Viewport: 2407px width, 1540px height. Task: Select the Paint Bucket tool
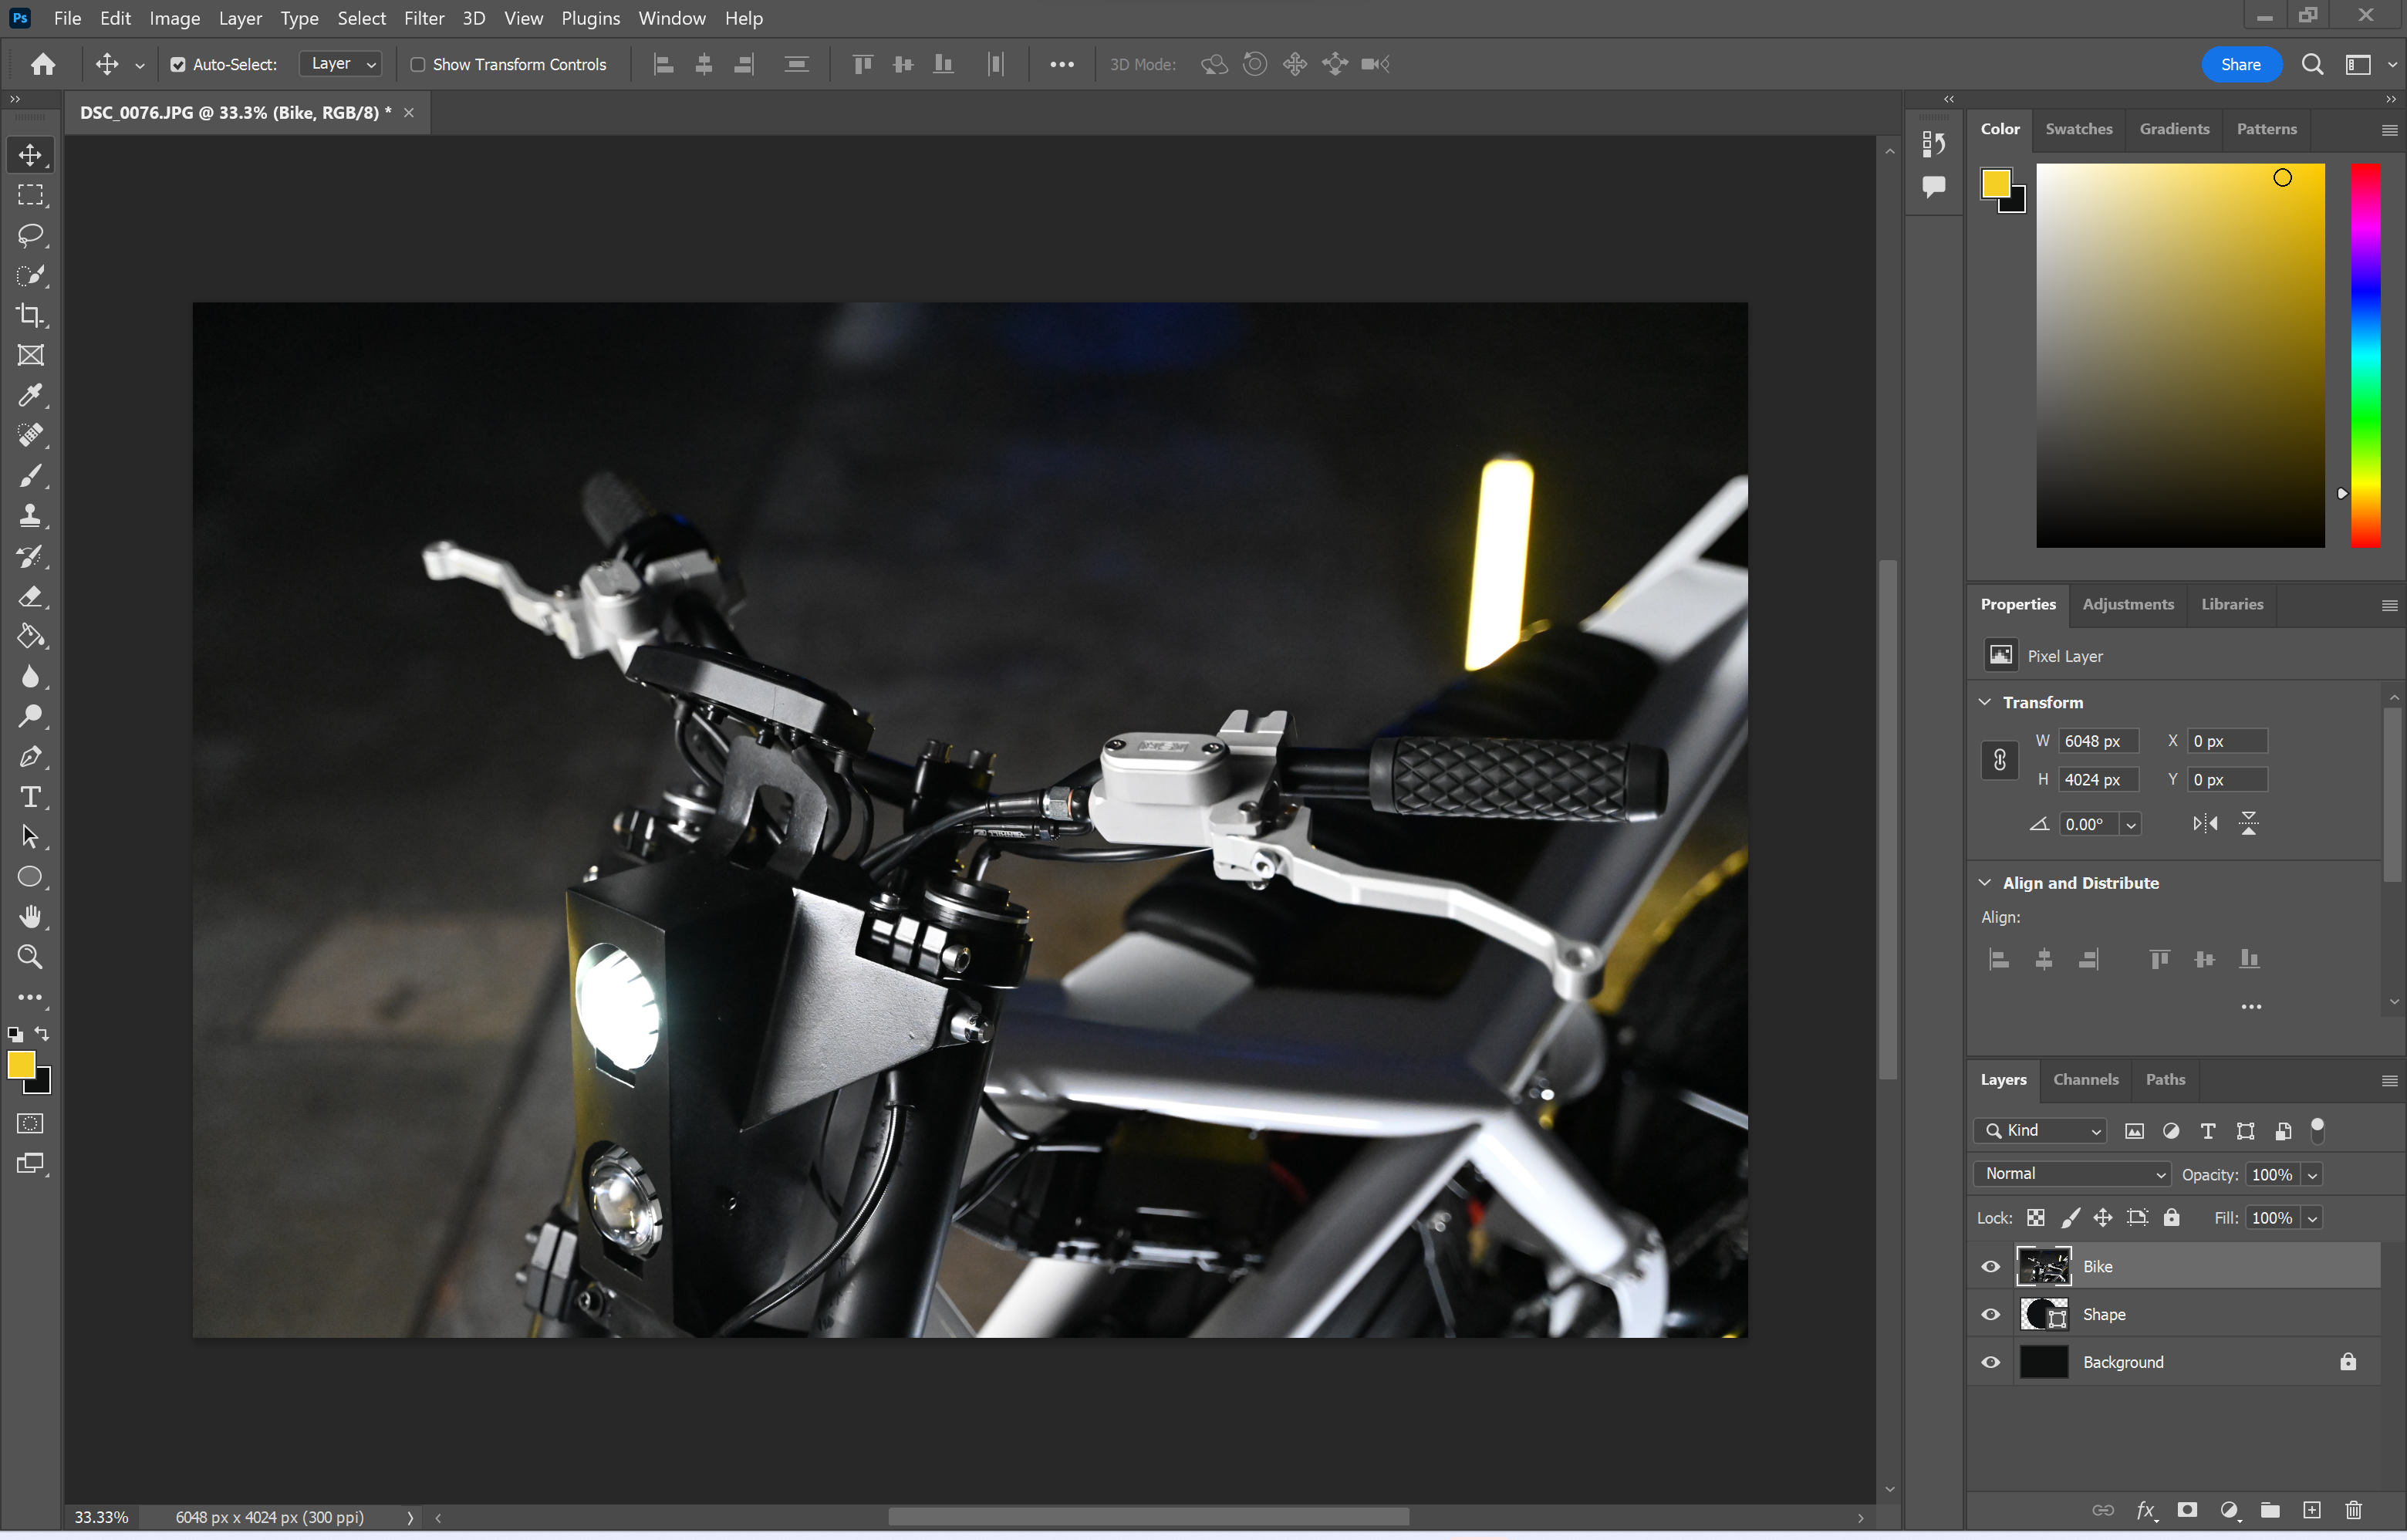coord(30,636)
